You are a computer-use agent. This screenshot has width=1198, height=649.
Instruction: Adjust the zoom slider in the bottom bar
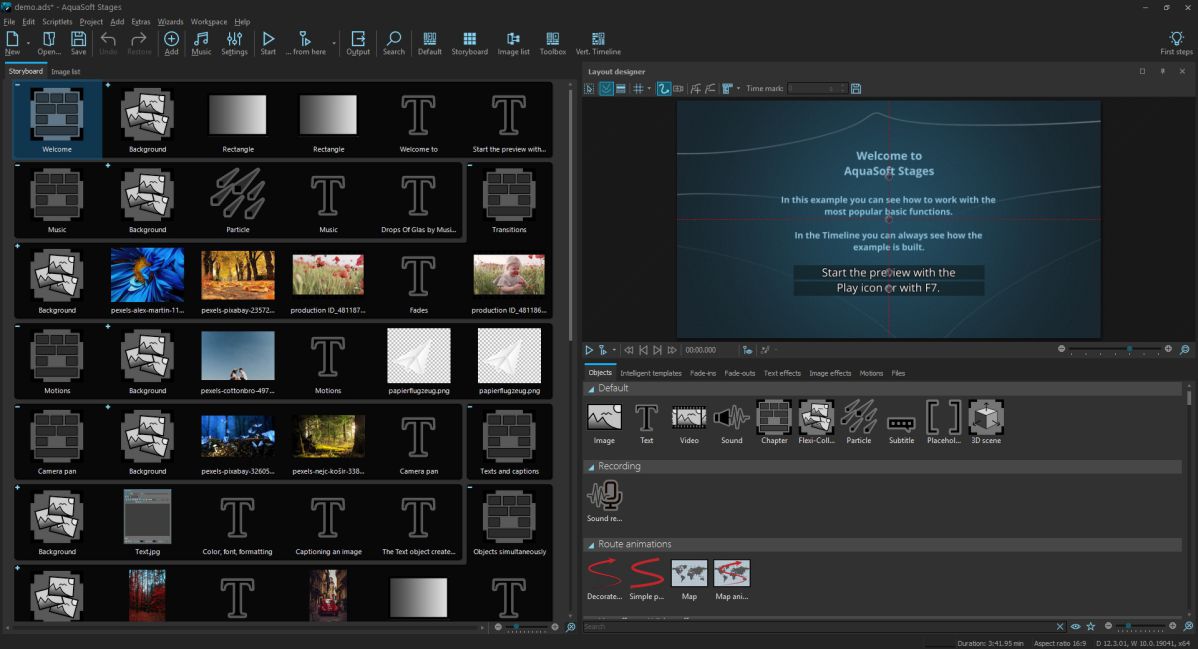[1128, 624]
